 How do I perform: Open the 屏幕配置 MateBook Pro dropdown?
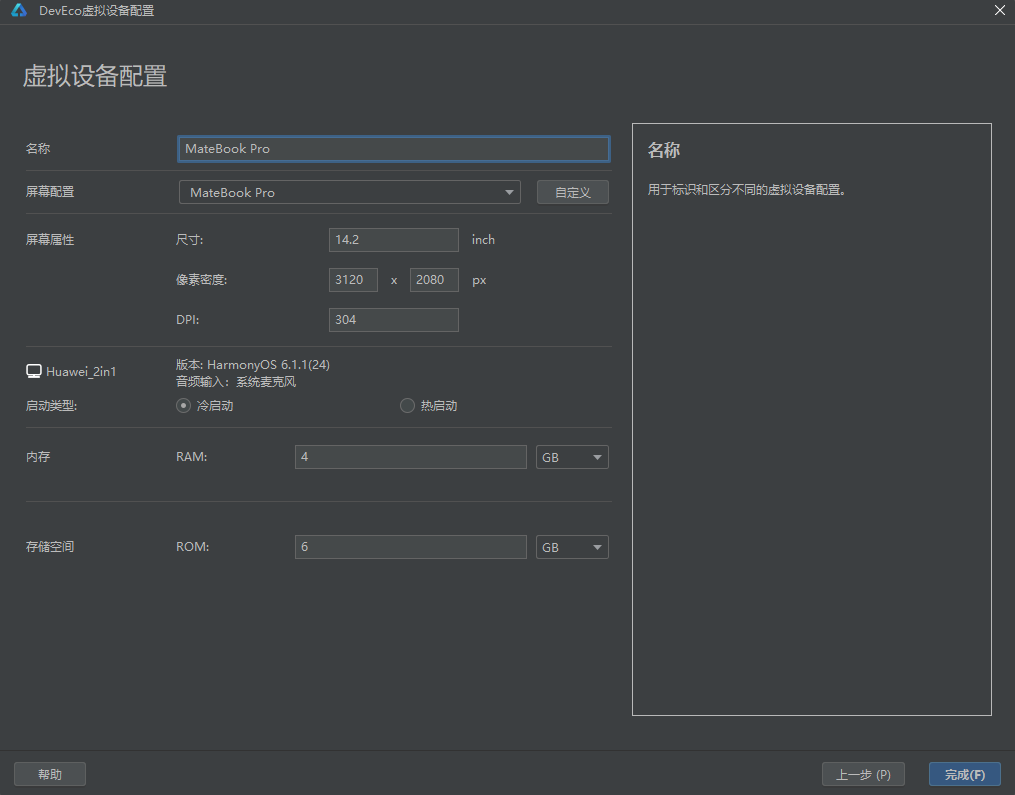click(350, 192)
